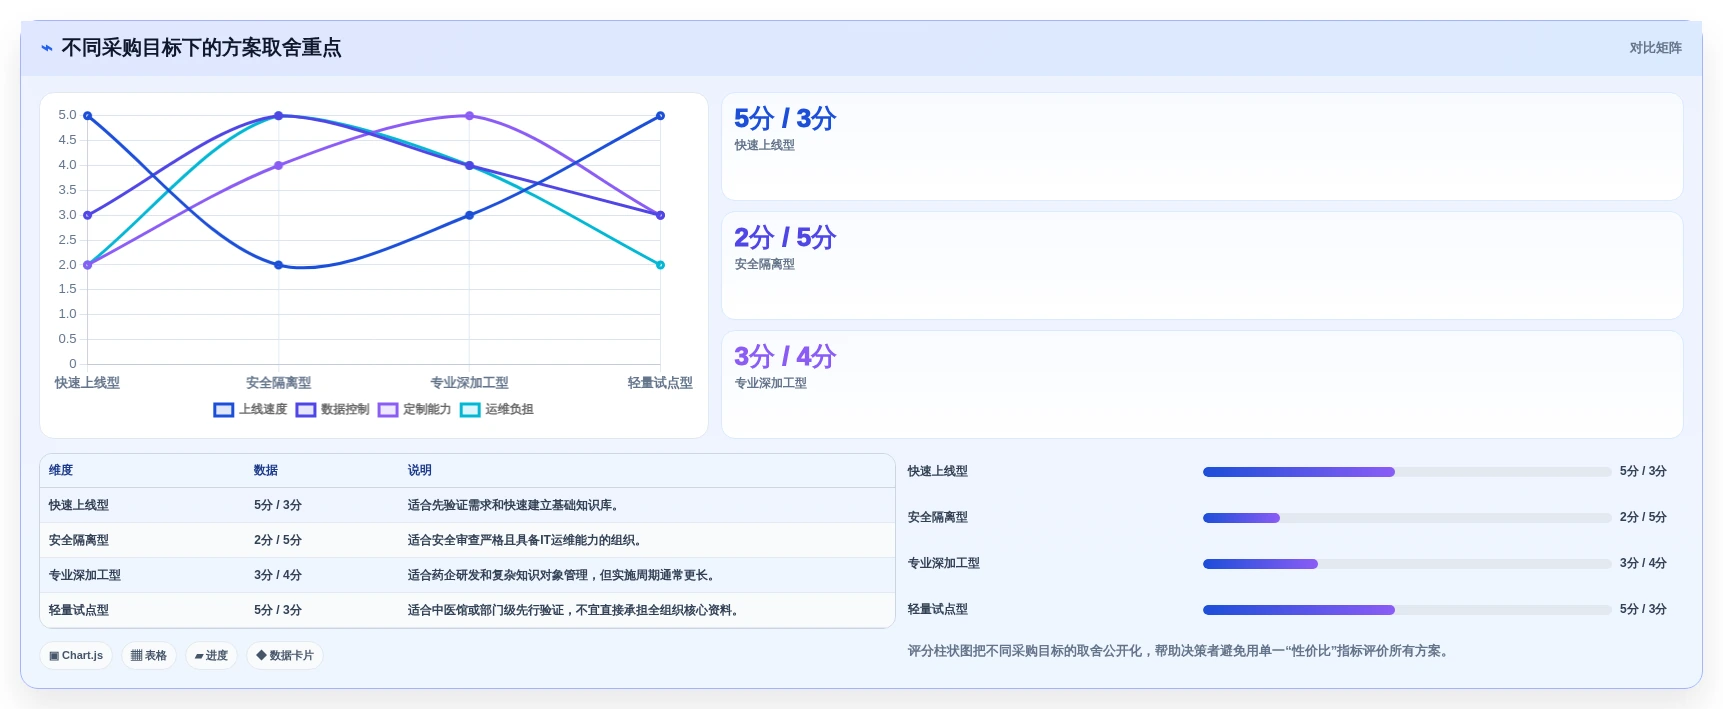This screenshot has height=709, width=1723.
Task: Click the 2分 / 5分 value beside the 安全隔离型 progress bar
Action: (1643, 517)
